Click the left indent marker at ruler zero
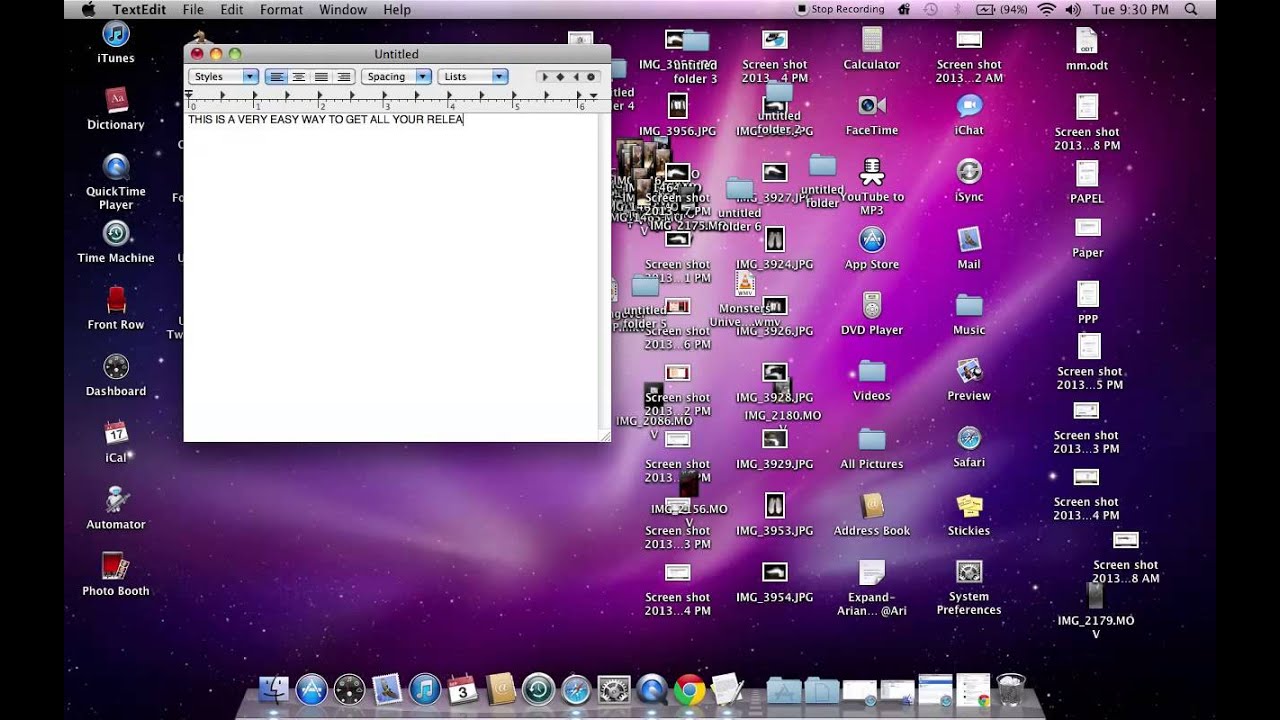 point(188,94)
